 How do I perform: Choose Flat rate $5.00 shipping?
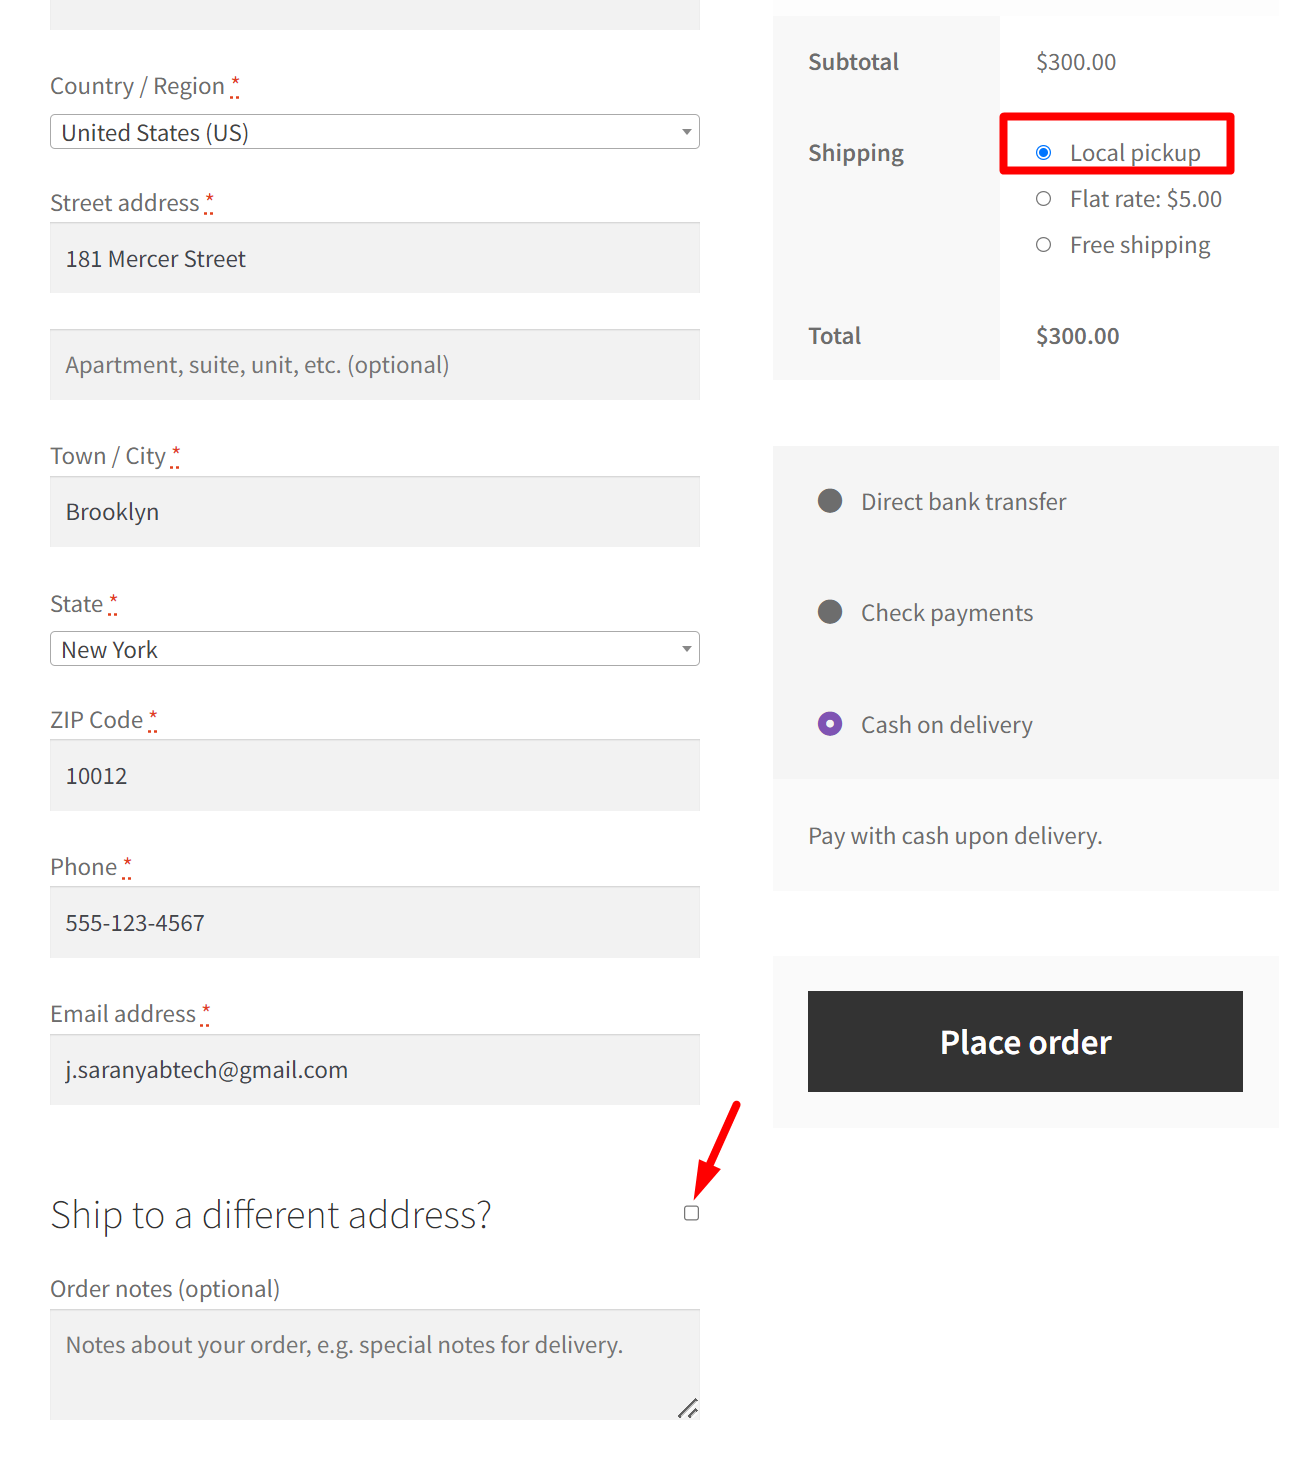(1043, 198)
